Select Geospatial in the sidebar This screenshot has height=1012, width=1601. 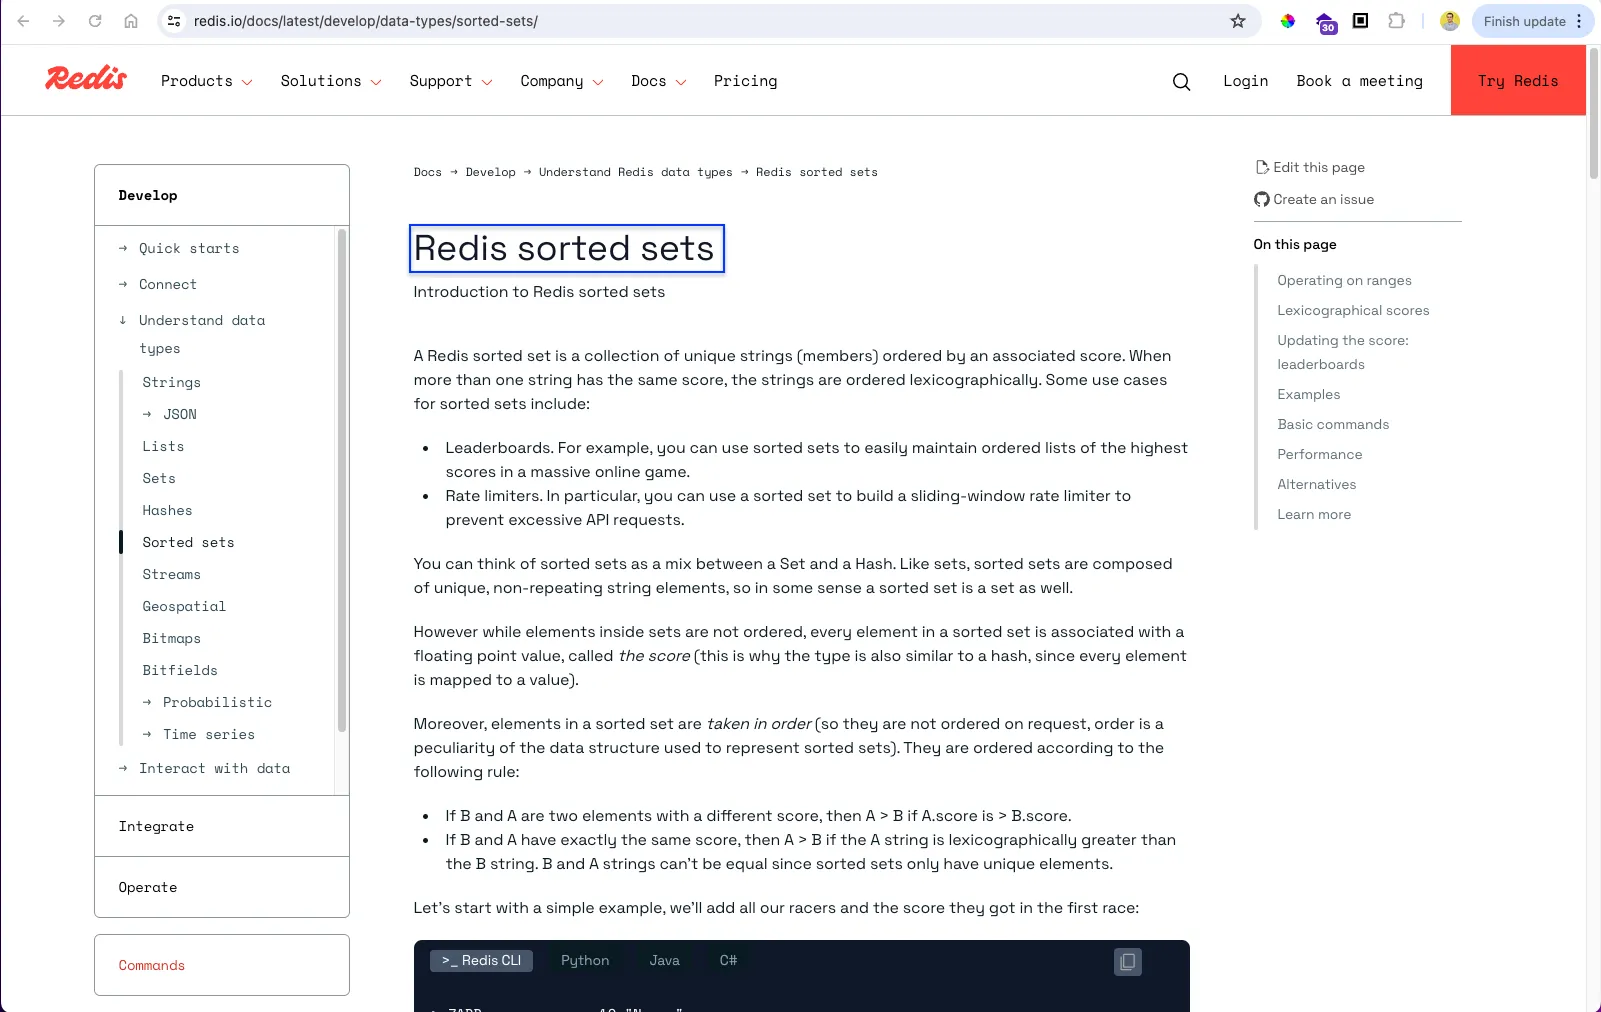click(x=184, y=606)
